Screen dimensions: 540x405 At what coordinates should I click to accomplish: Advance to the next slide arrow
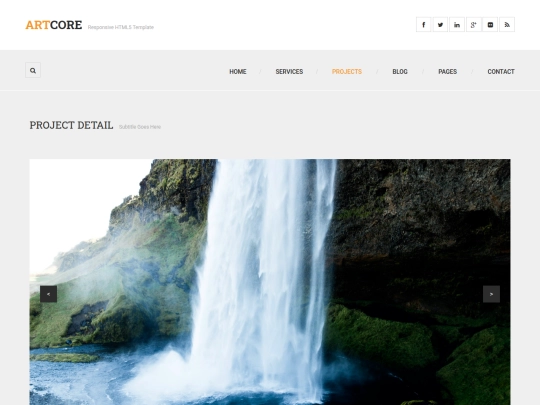[491, 294]
